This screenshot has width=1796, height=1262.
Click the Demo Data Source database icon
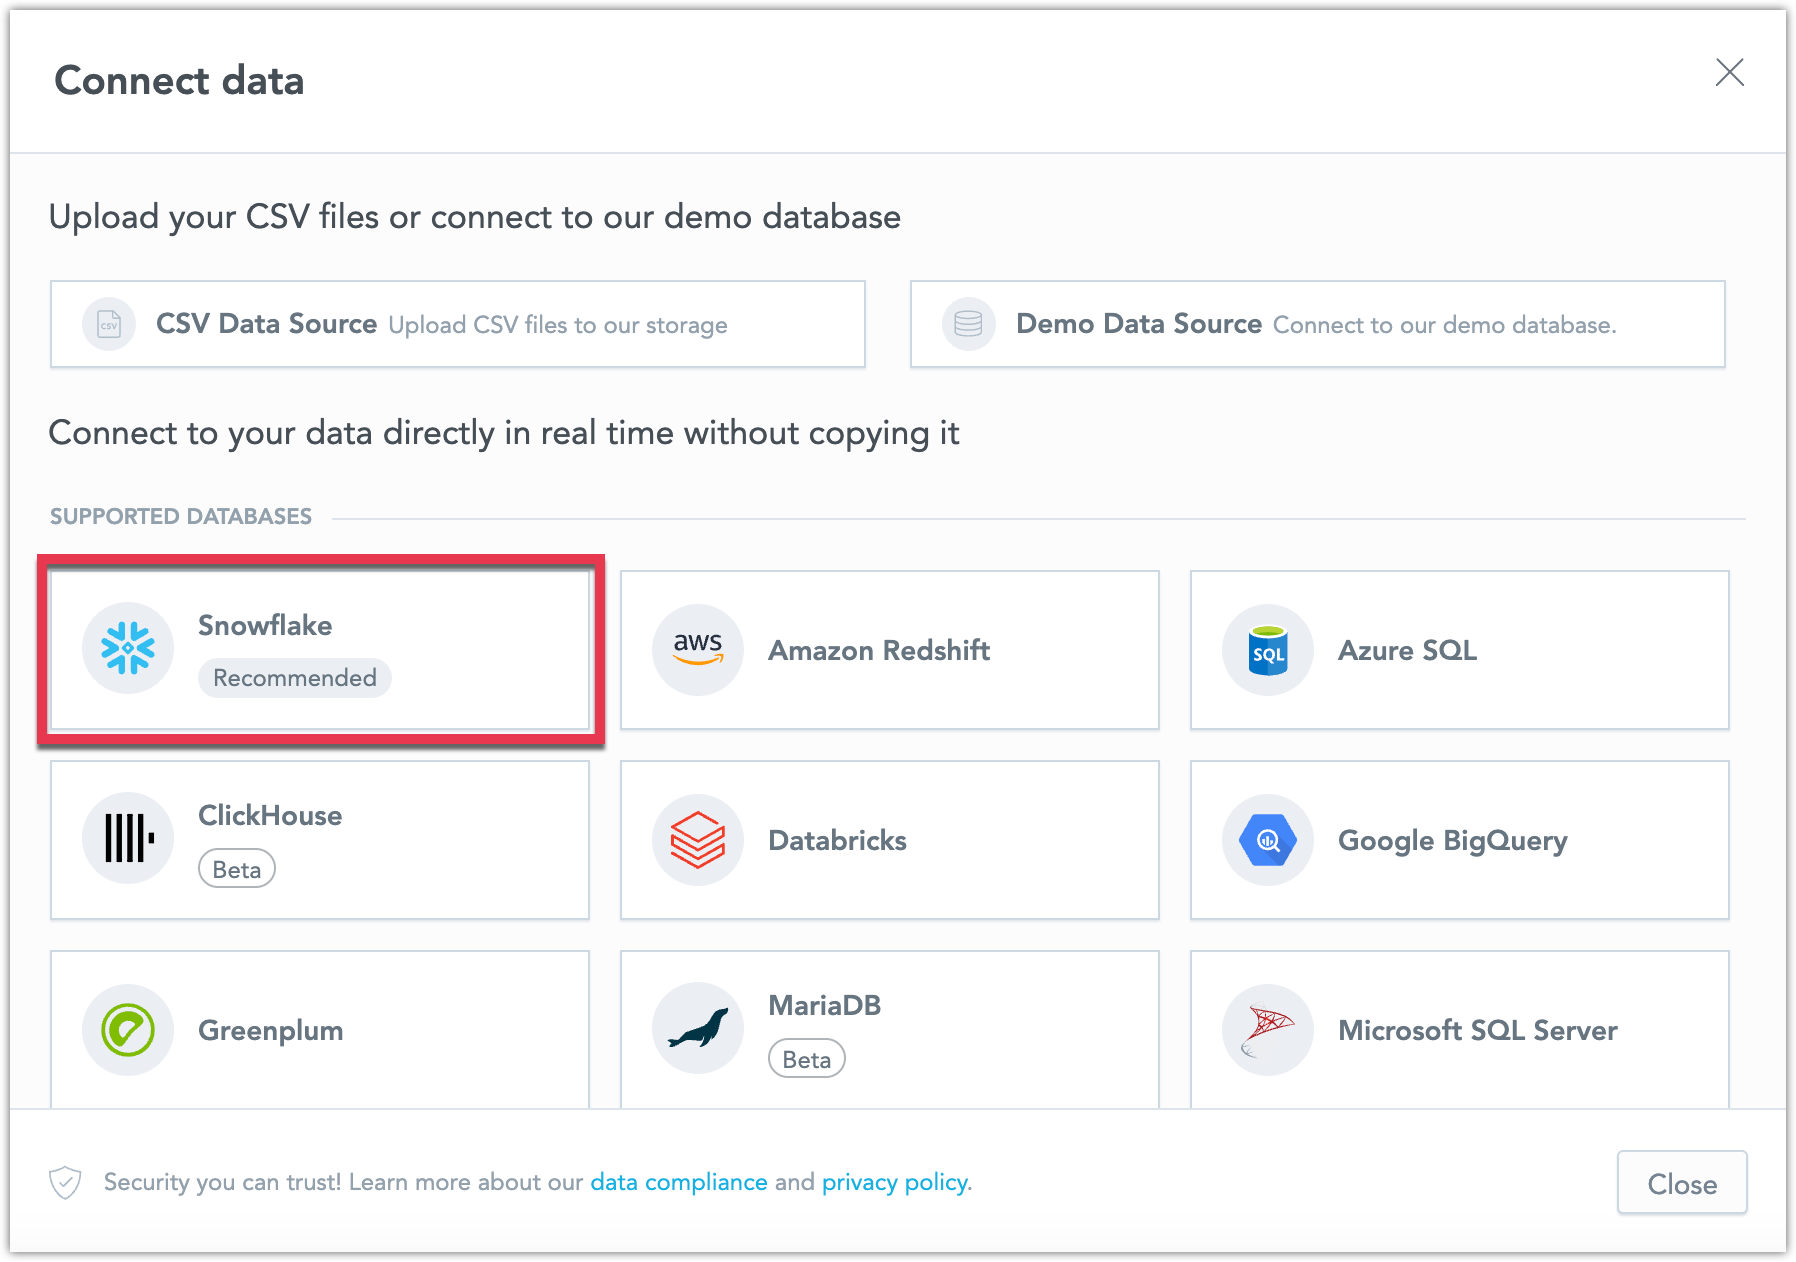[968, 324]
